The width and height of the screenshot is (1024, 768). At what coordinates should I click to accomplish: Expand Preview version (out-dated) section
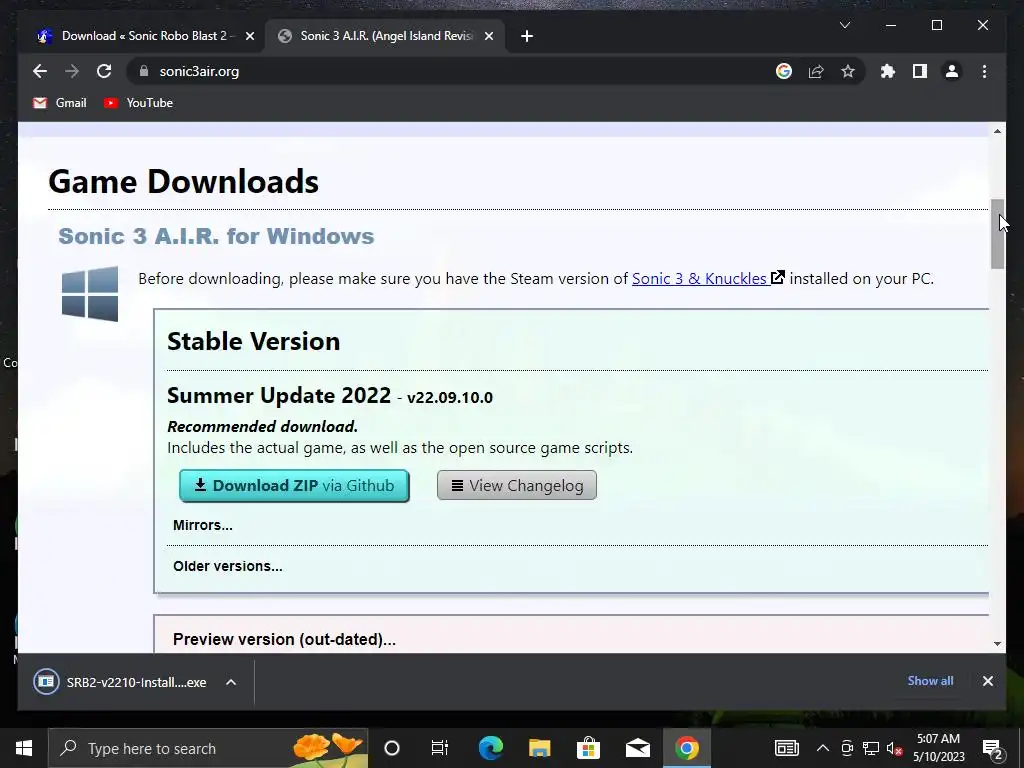284,639
